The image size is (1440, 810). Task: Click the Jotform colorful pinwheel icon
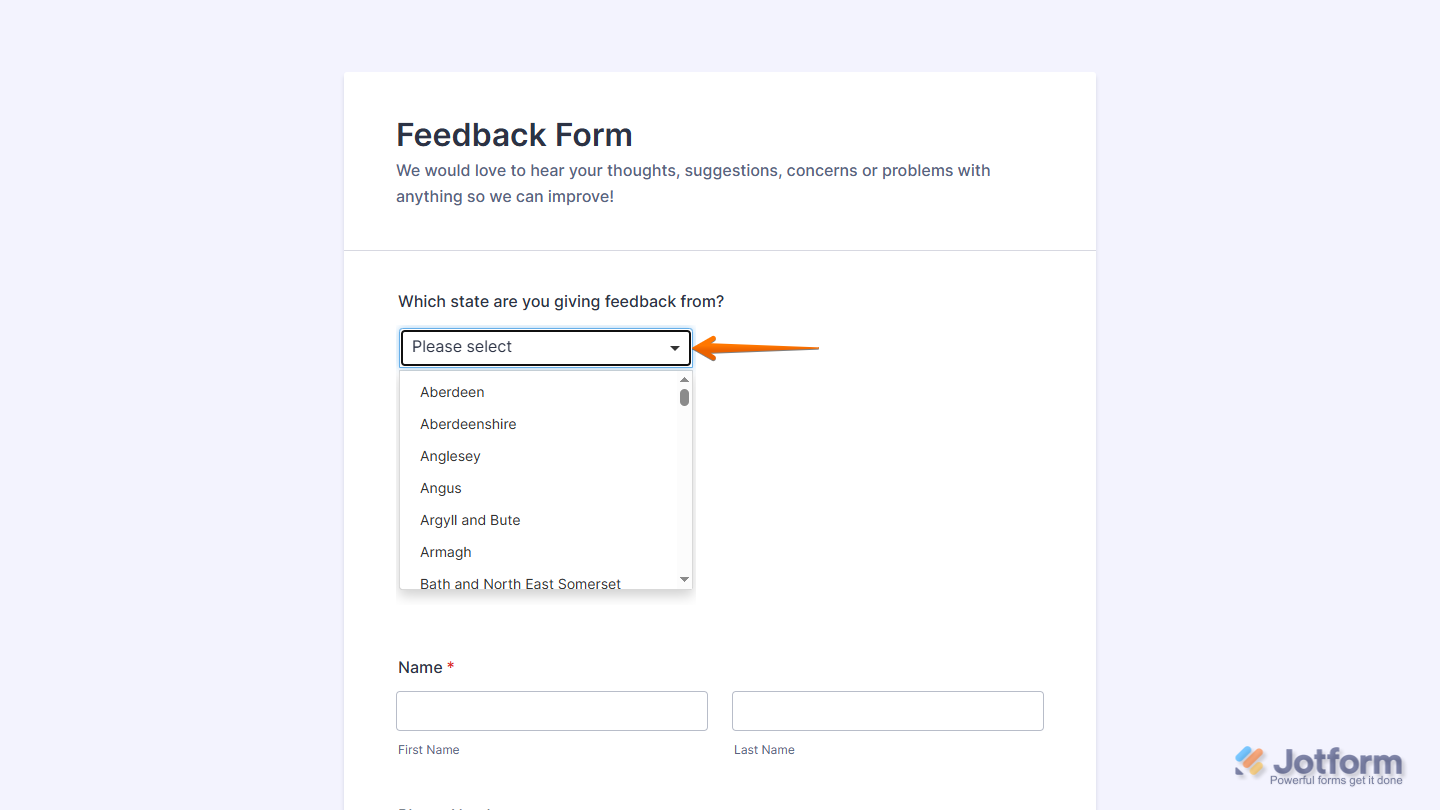click(1248, 761)
